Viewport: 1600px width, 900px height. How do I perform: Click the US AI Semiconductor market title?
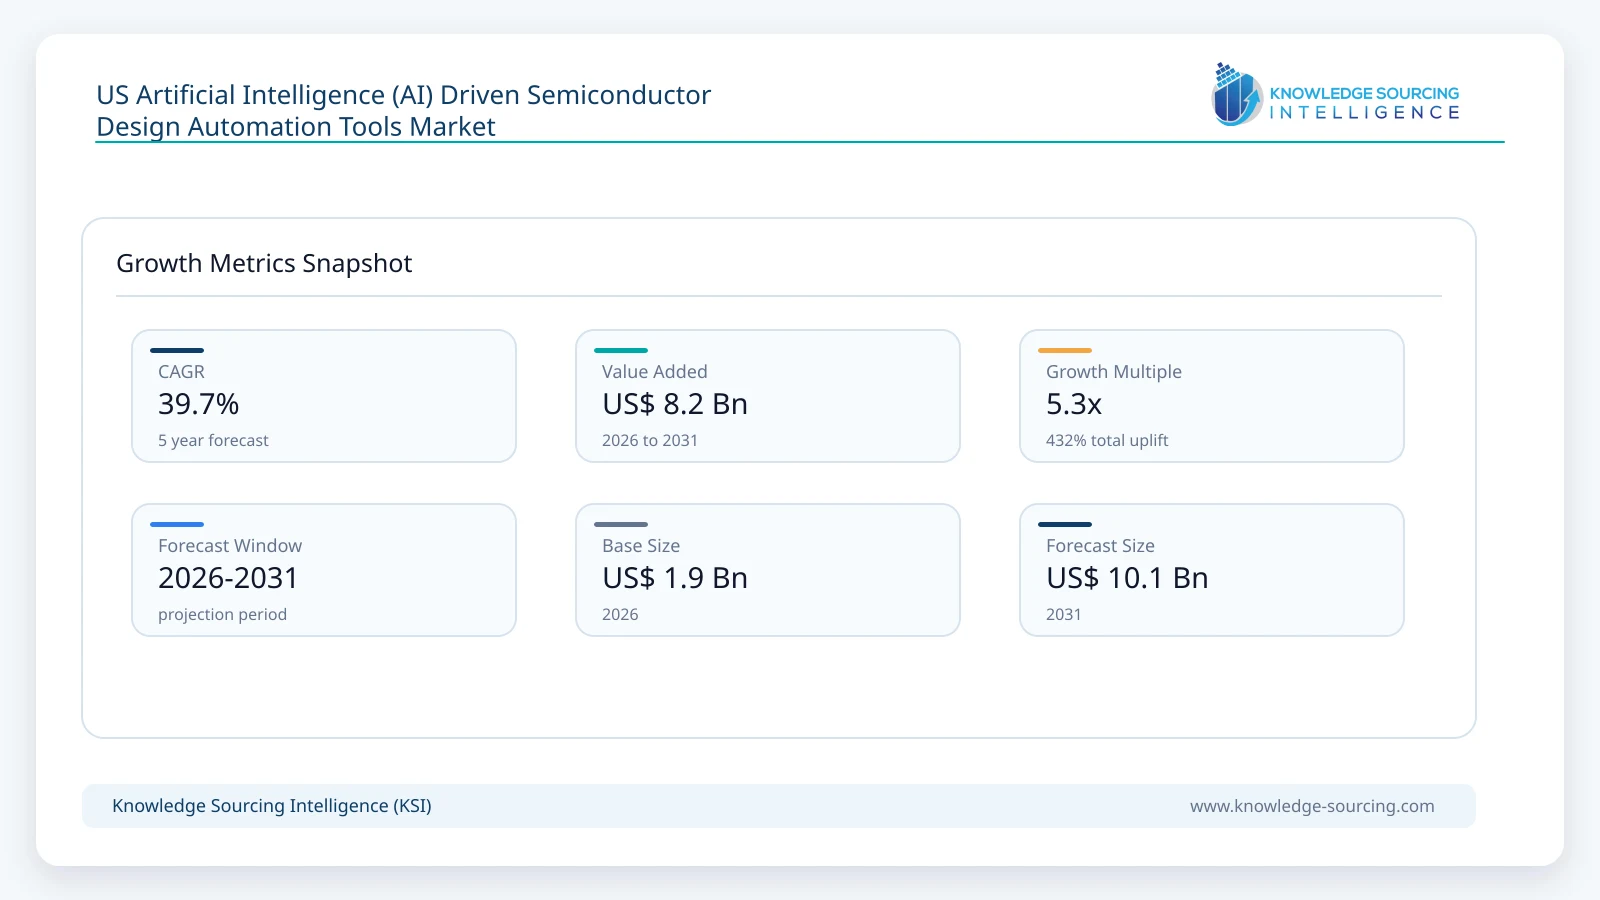[403, 110]
